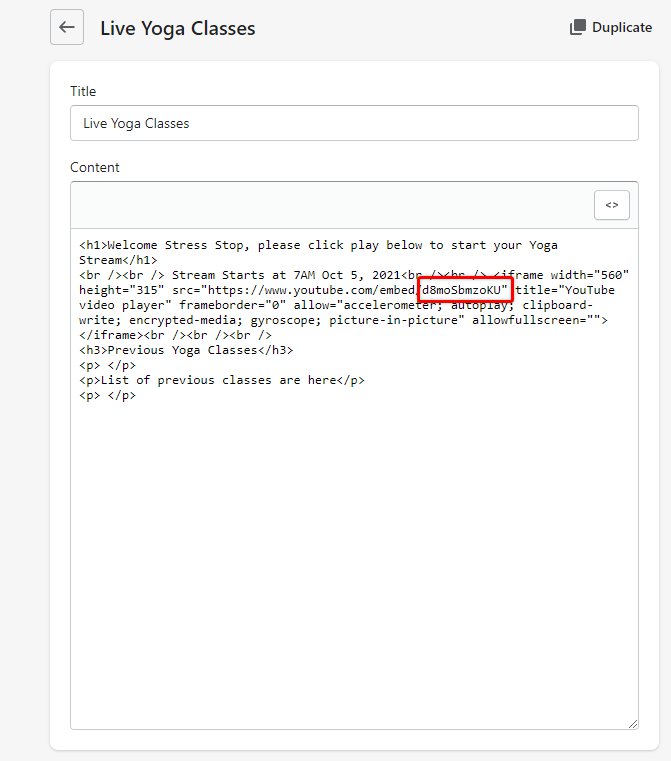The image size is (671, 761).
Task: Focus the Title input field
Action: (x=354, y=123)
